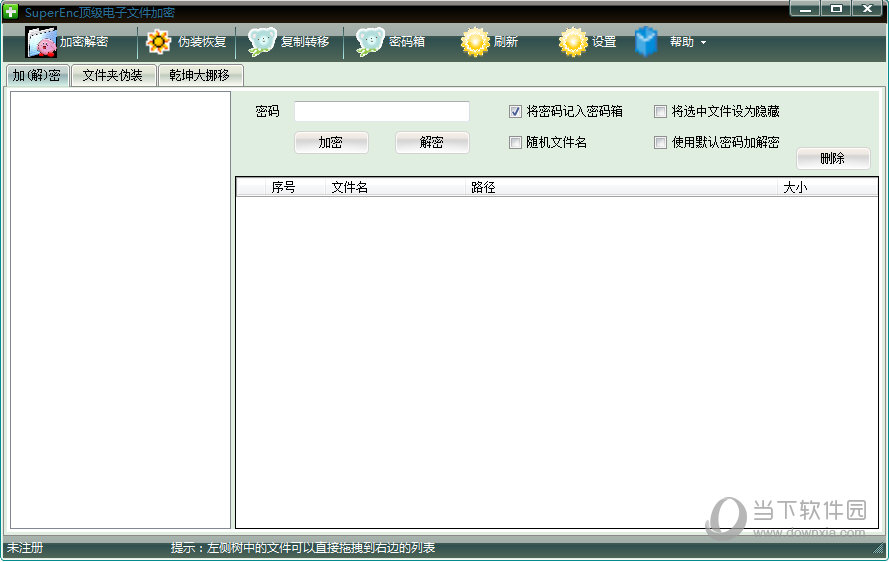This screenshot has width=890, height=562.
Task: Open the 加密解密 toolbar icon
Action: 41,42
